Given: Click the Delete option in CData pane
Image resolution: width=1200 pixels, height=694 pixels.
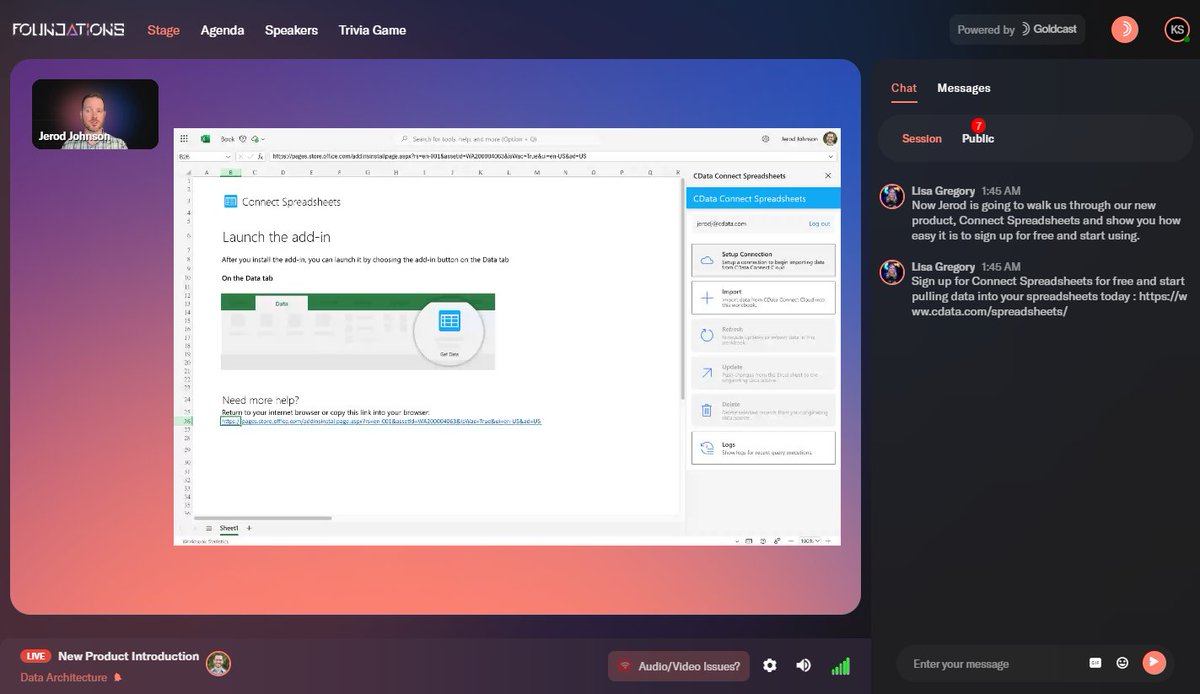Looking at the screenshot, I should [763, 409].
